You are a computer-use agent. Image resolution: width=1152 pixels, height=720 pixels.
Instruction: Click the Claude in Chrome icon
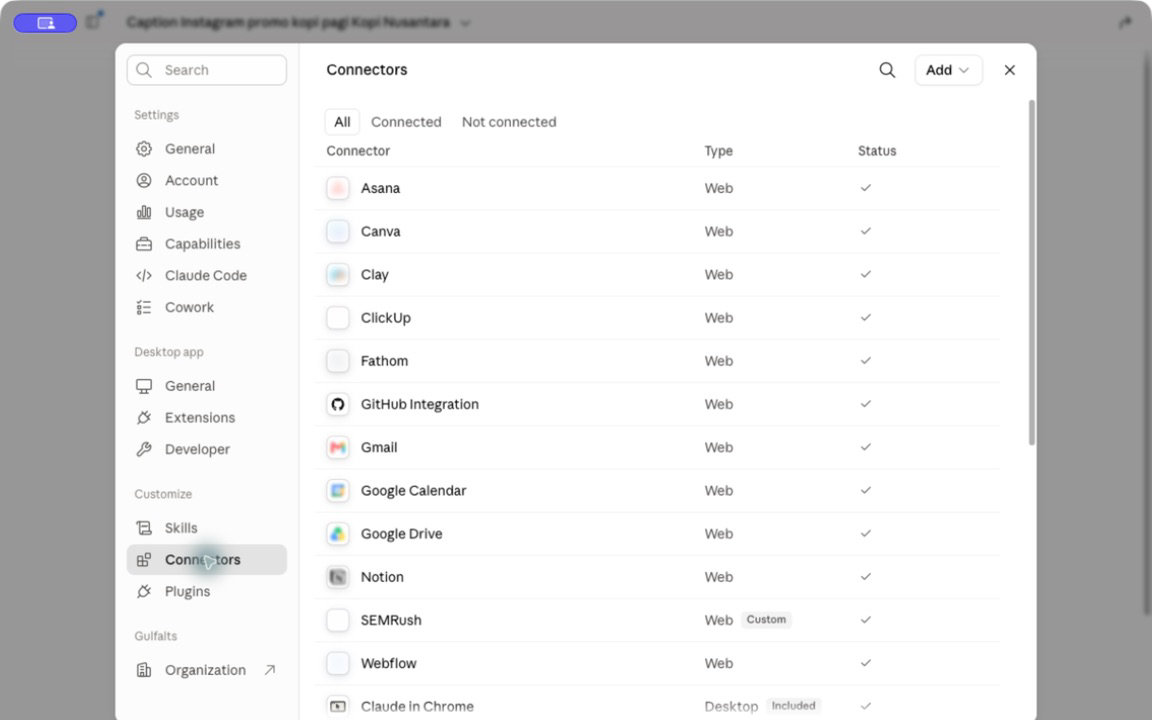[337, 707]
